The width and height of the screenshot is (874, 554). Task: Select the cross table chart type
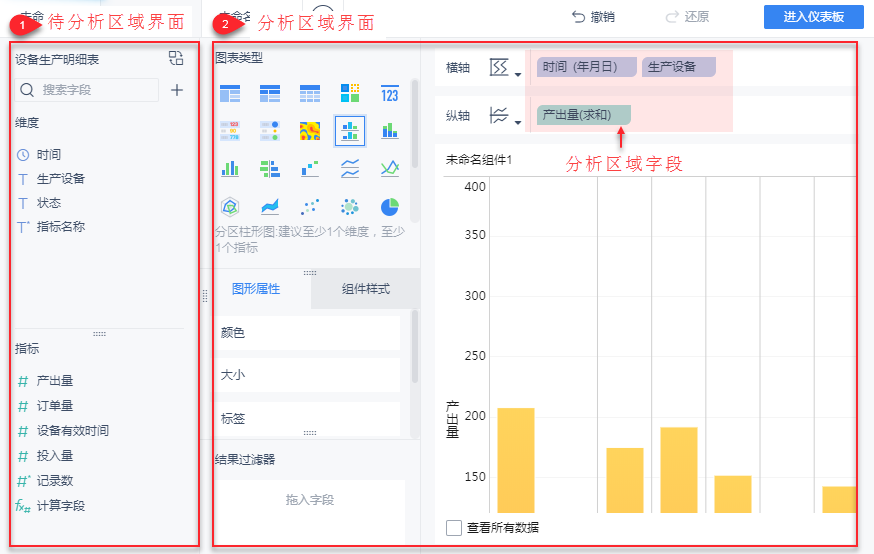pyautogui.click(x=270, y=94)
